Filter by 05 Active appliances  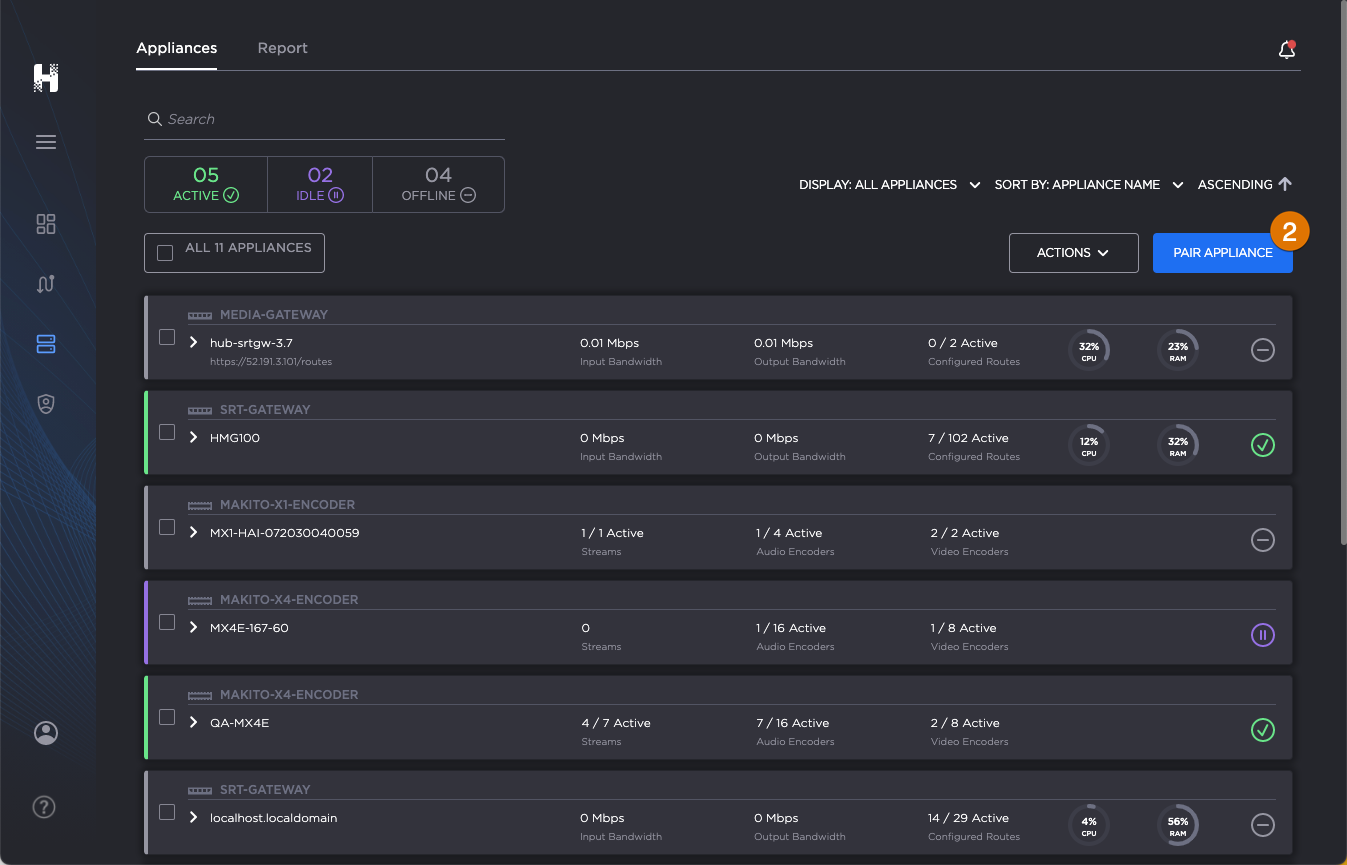pyautogui.click(x=206, y=185)
